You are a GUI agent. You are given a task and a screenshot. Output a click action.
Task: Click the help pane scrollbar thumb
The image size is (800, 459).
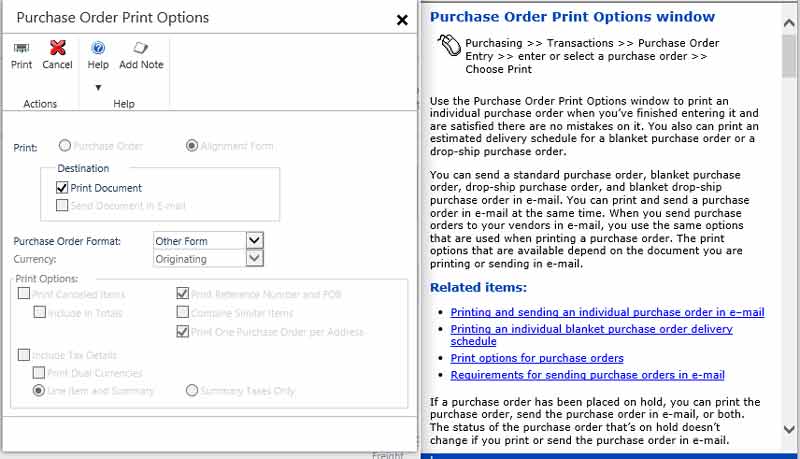tap(789, 56)
